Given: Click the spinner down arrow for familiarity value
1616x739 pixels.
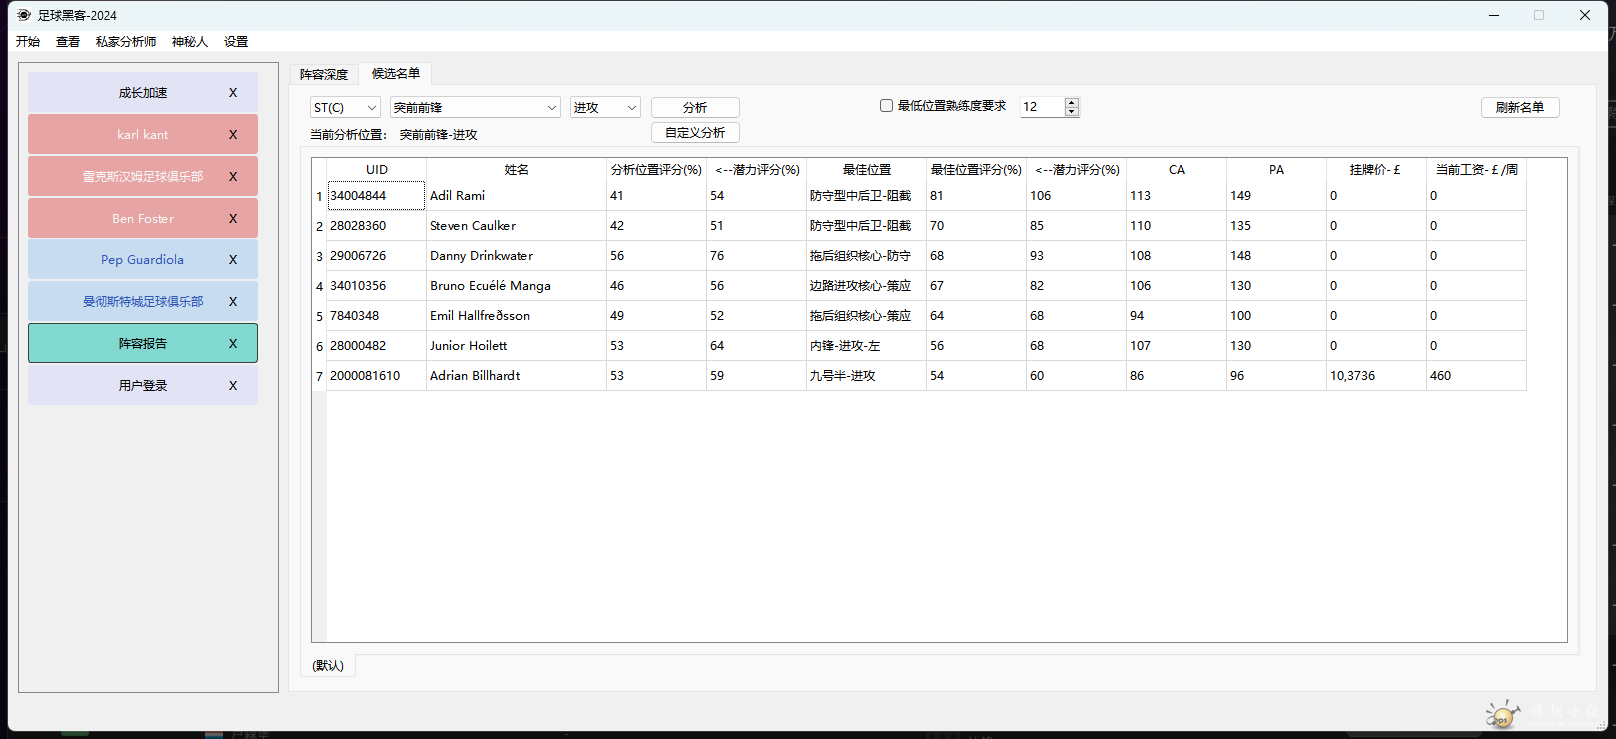Looking at the screenshot, I should pos(1072,112).
